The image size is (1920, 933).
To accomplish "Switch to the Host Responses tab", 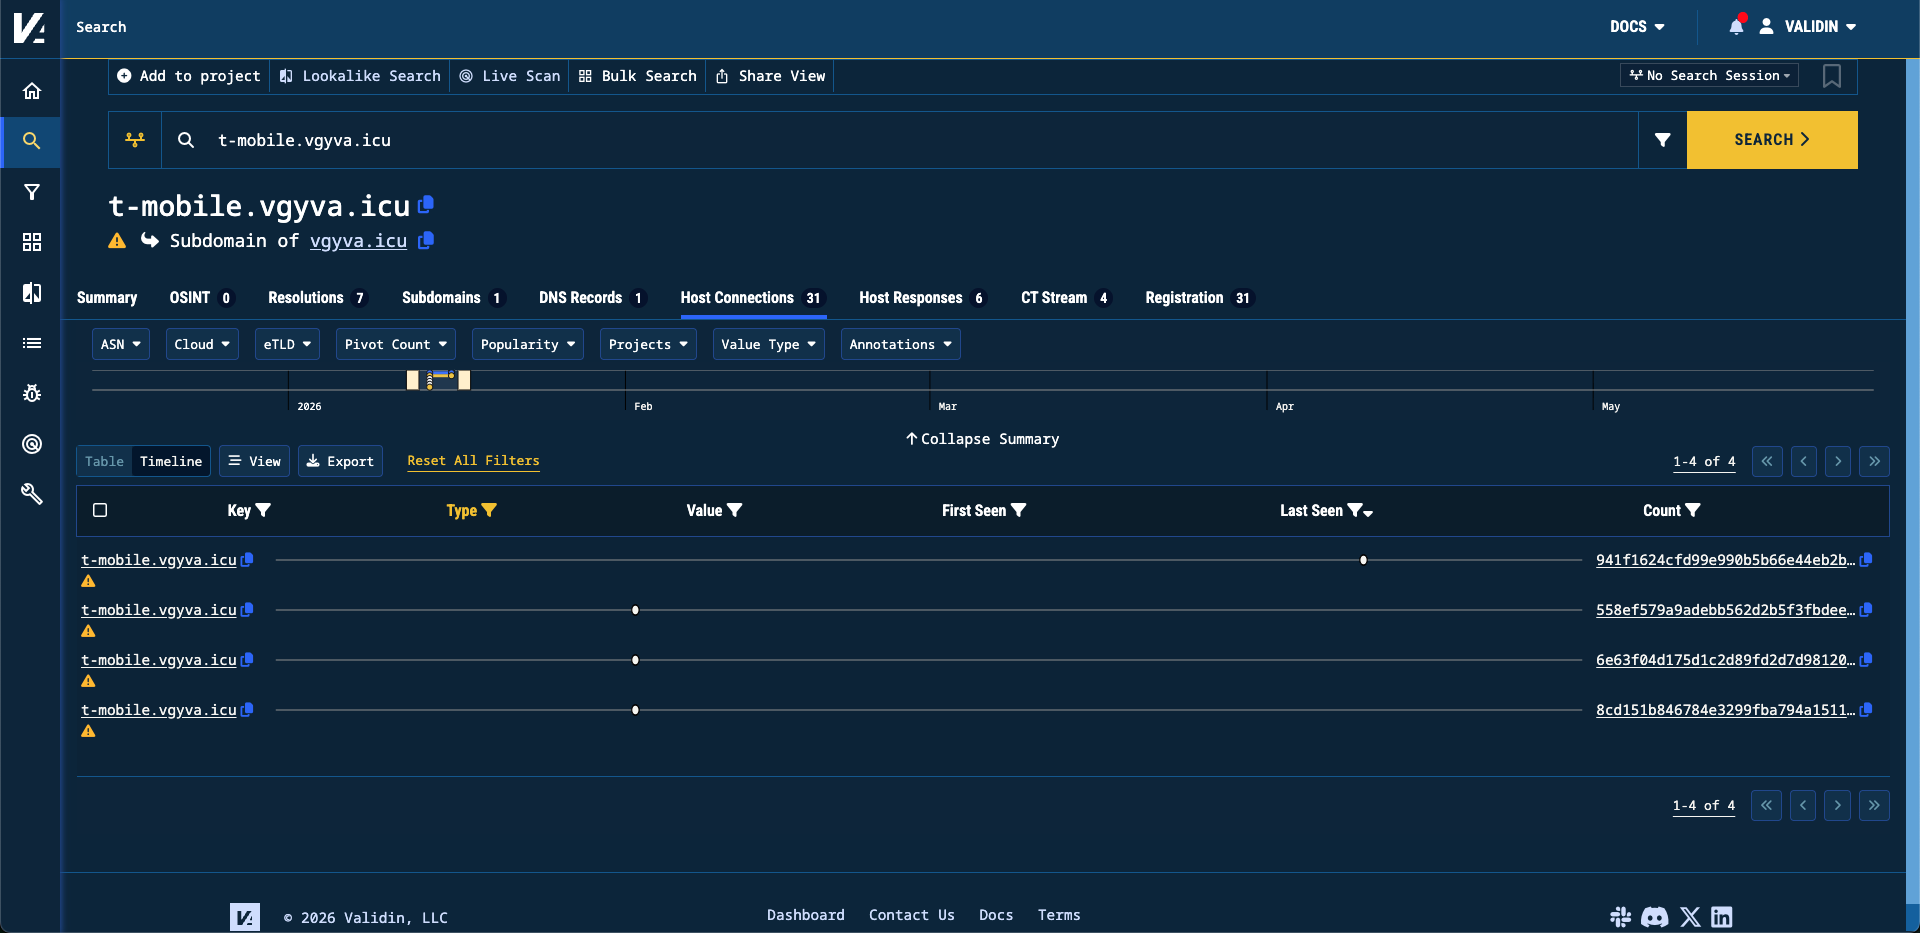I will tap(922, 298).
